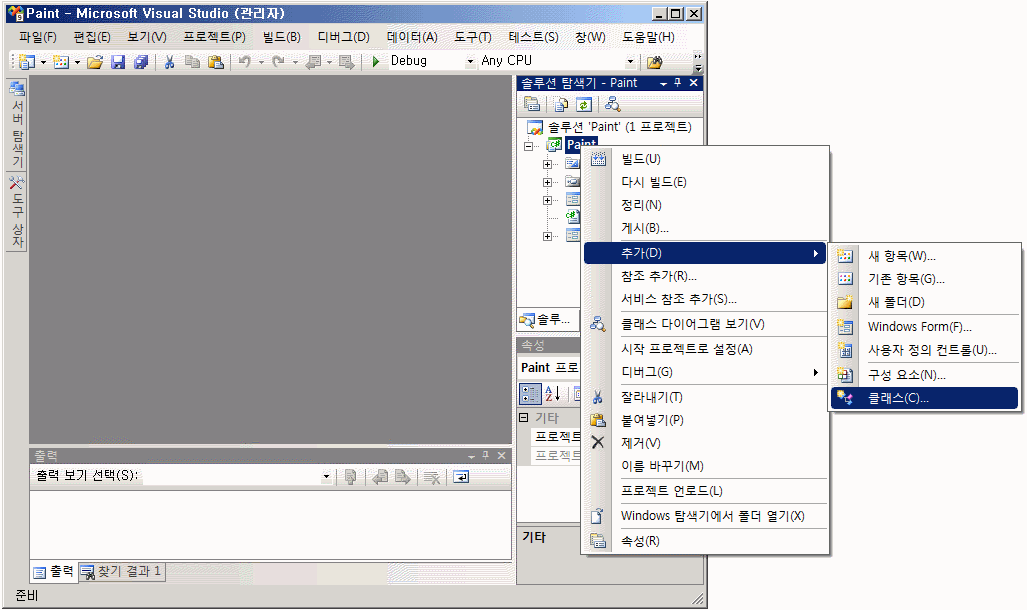
Task: Select 새 항목(W)... in the submenu
Action: click(x=924, y=256)
